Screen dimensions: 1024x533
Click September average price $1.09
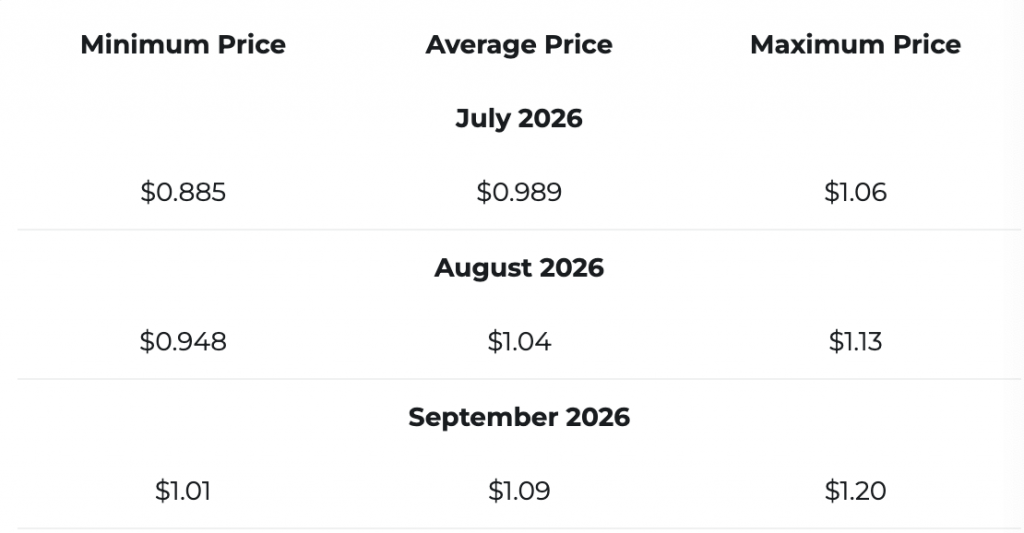click(x=519, y=491)
